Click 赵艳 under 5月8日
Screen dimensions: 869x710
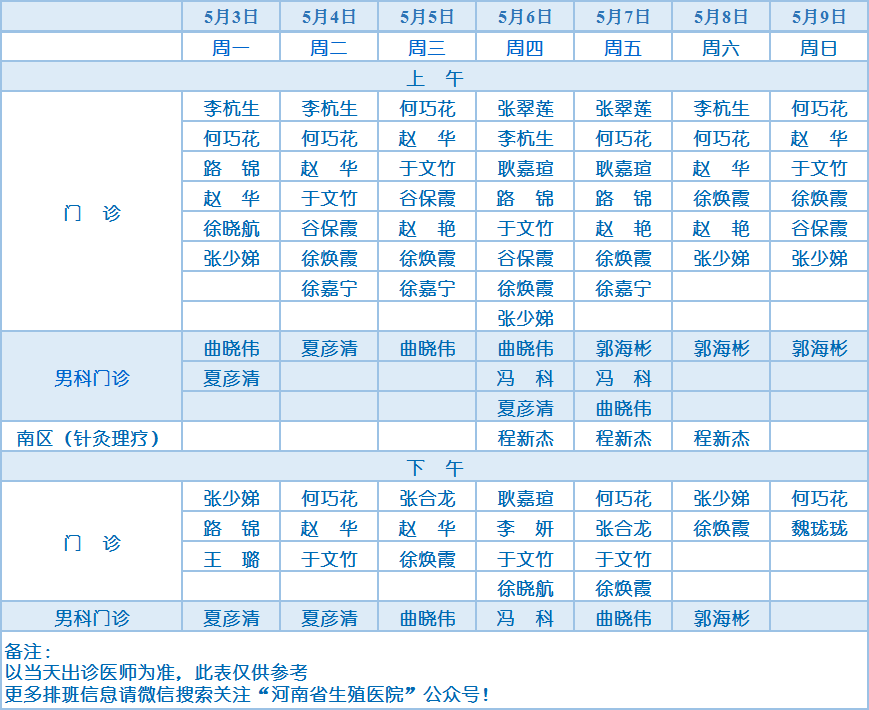click(x=721, y=228)
